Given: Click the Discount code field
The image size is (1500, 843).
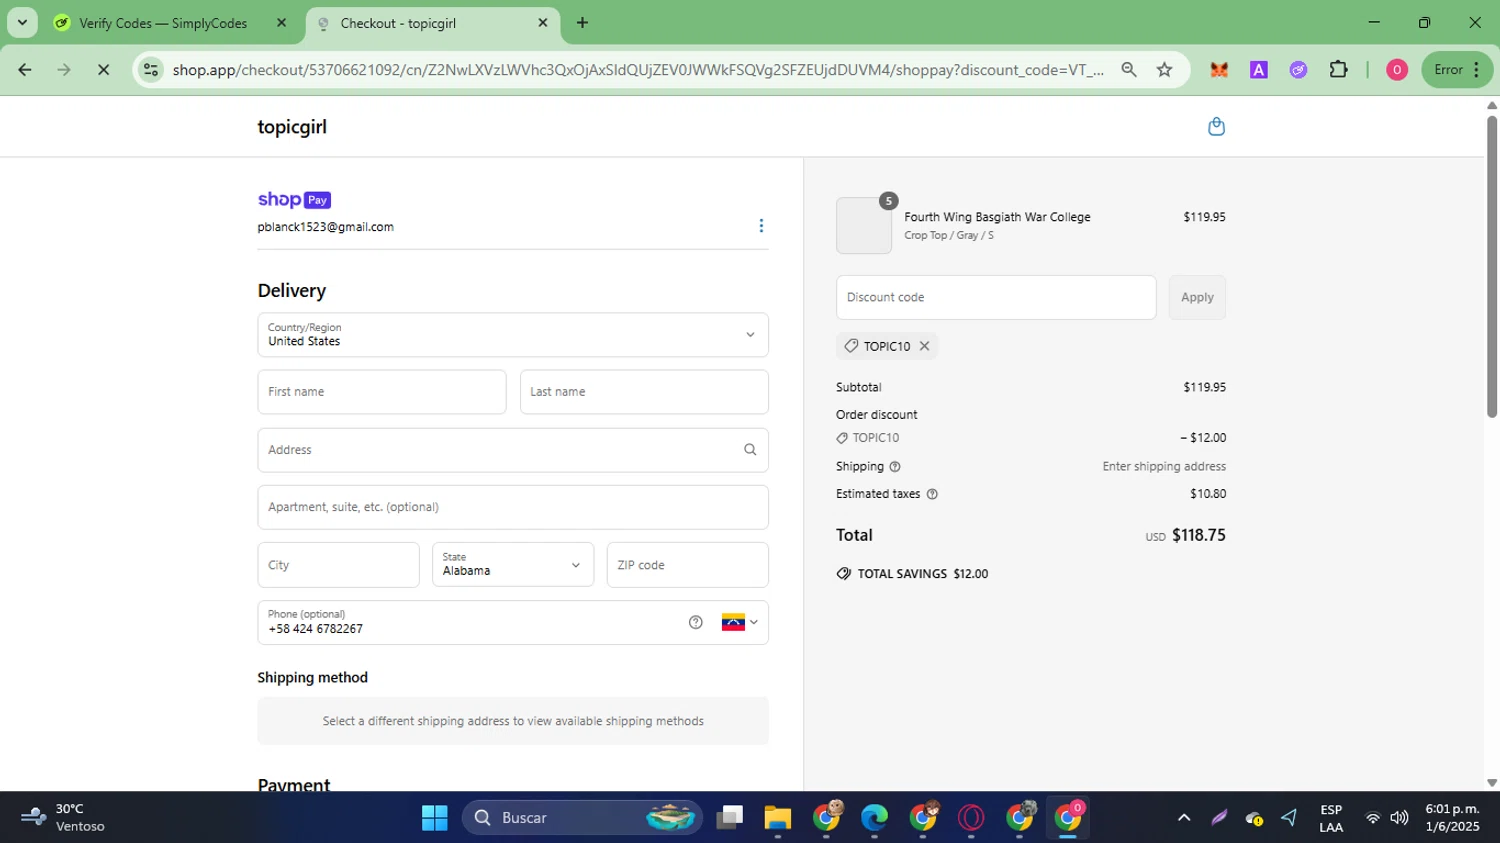Looking at the screenshot, I should pyautogui.click(x=996, y=297).
